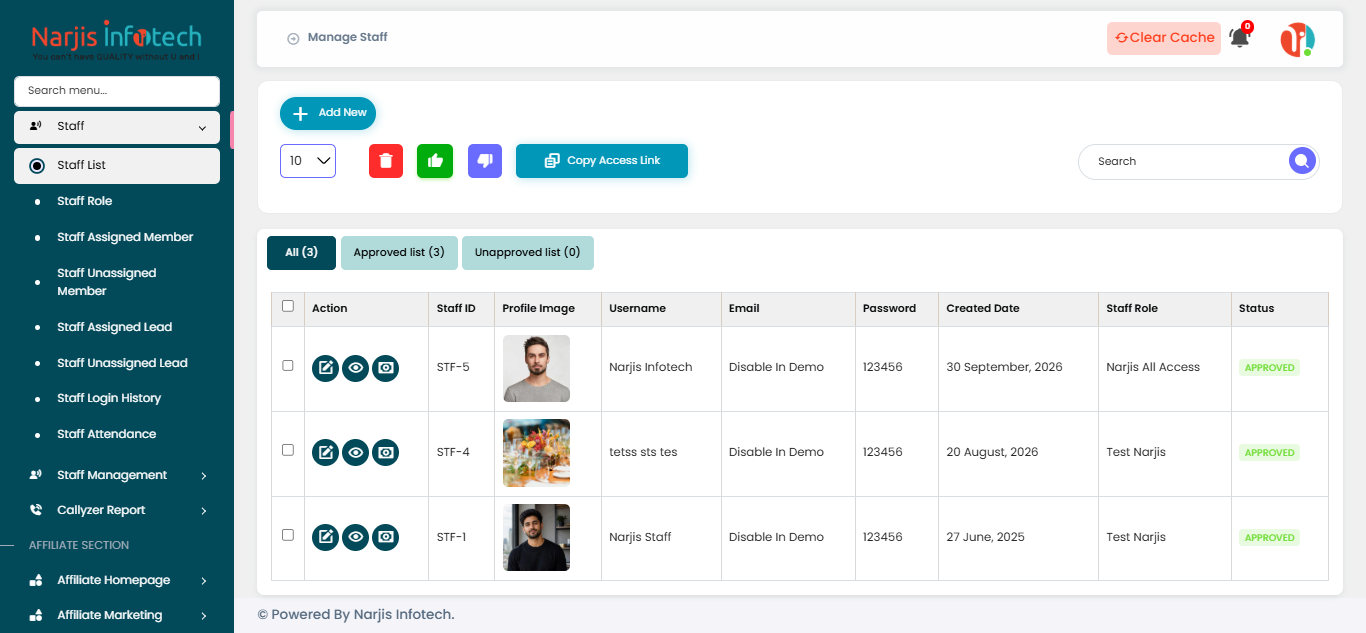Viewport: 1366px width, 633px height.
Task: Click the Callyzer Report phone icon
Action: click(36, 510)
